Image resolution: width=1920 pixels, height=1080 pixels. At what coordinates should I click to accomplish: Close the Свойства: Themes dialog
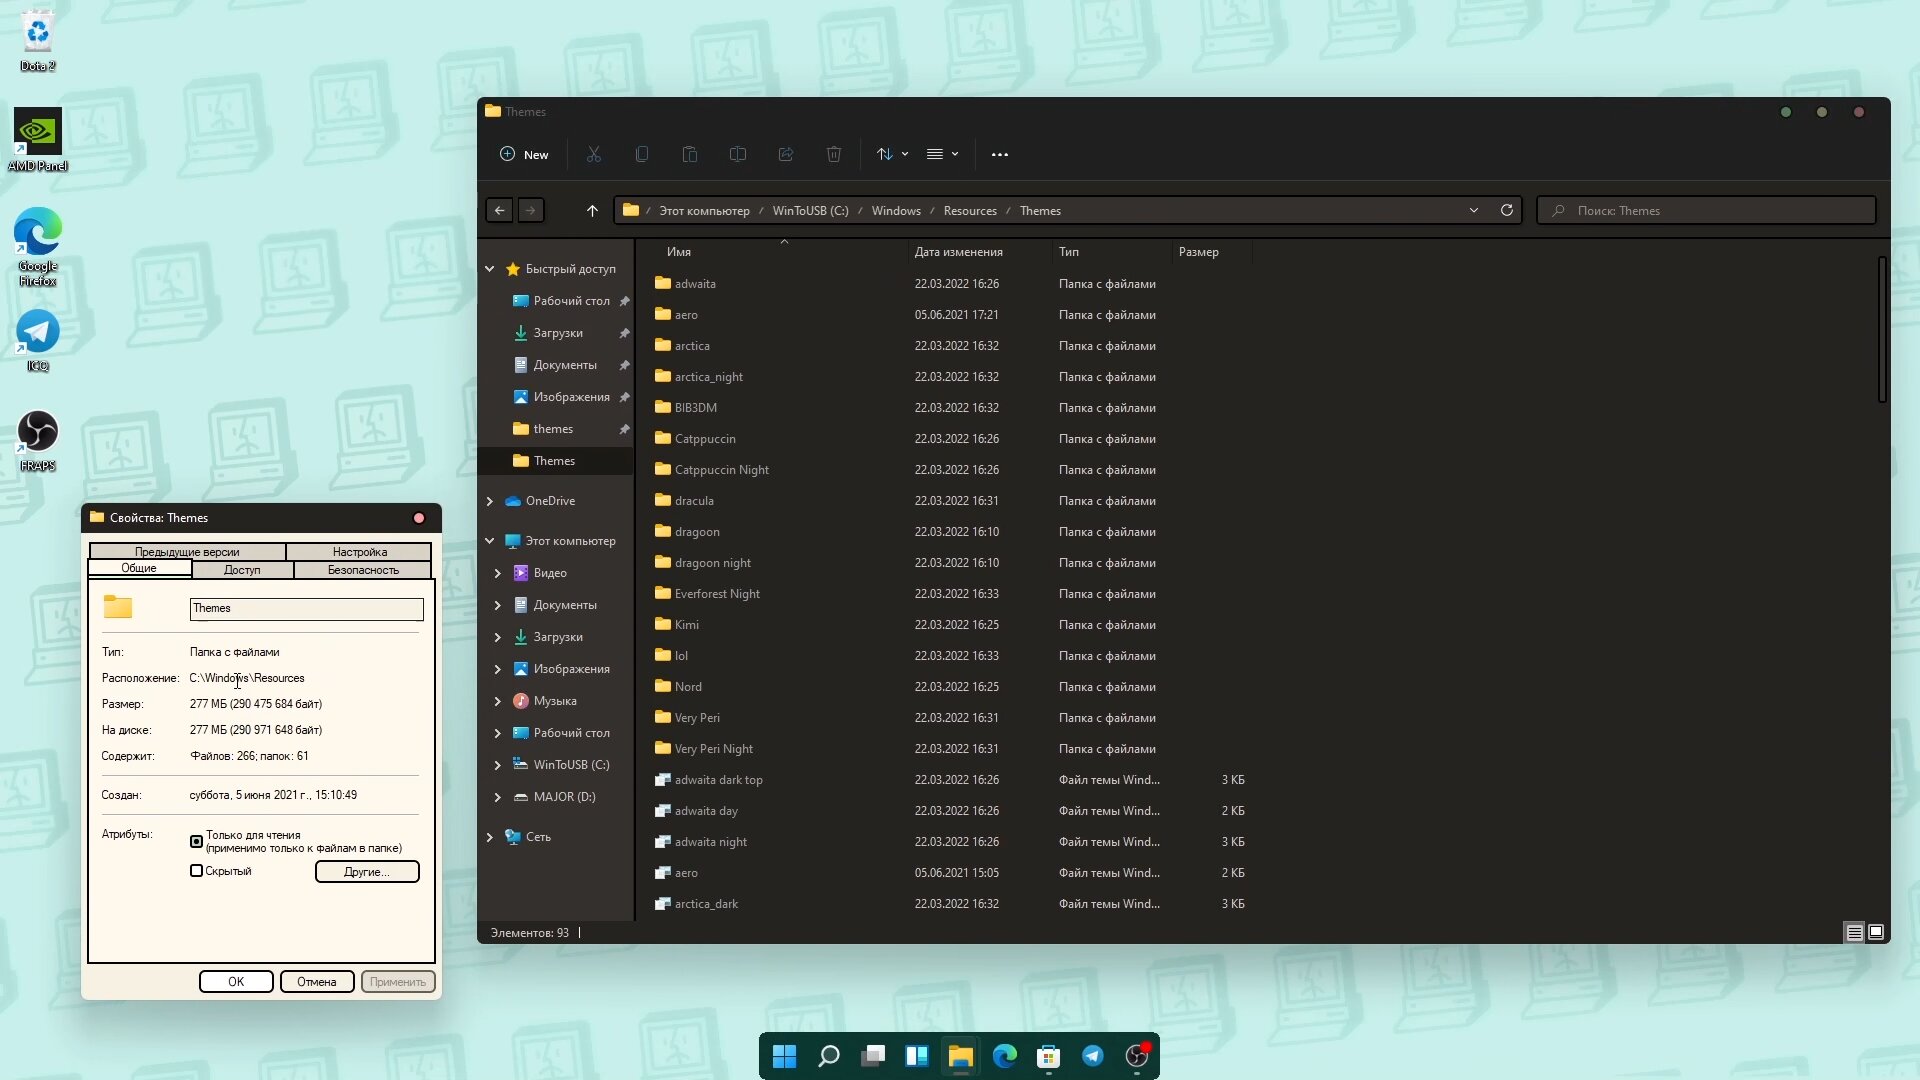419,518
